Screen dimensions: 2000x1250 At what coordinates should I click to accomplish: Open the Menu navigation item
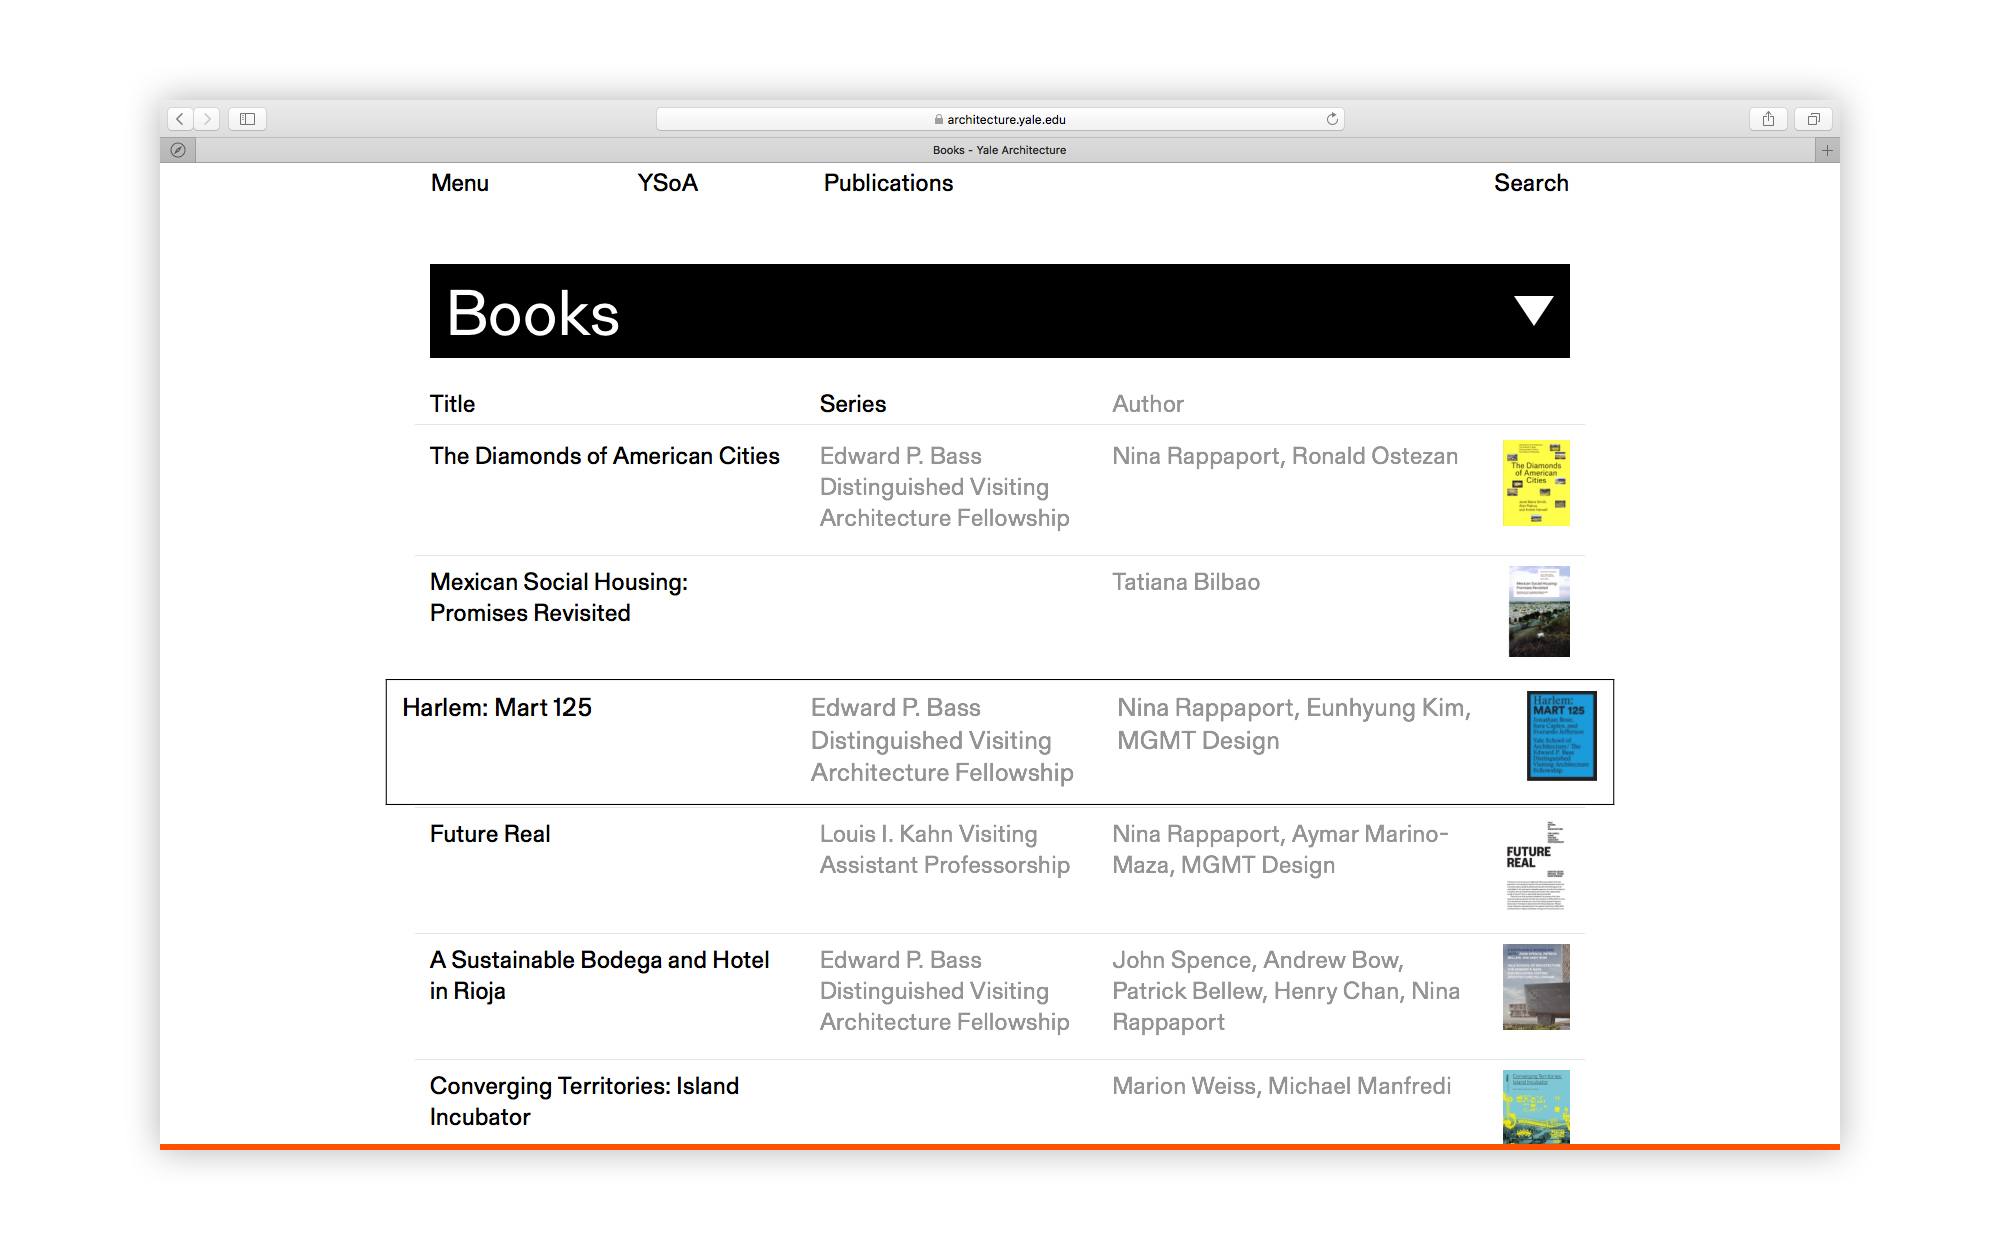point(460,183)
